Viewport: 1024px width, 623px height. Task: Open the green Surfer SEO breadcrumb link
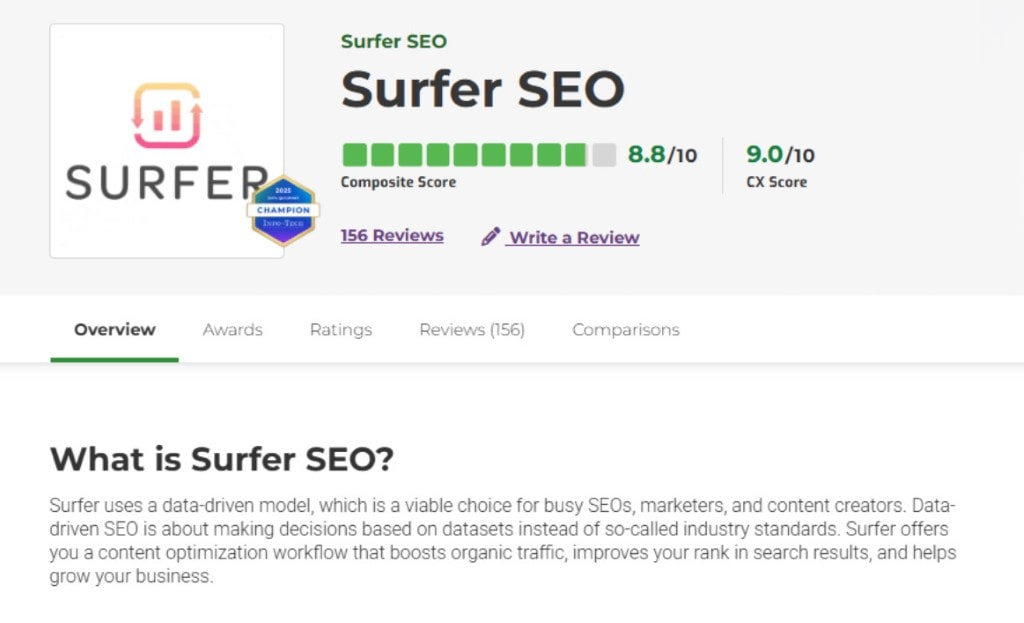click(393, 42)
